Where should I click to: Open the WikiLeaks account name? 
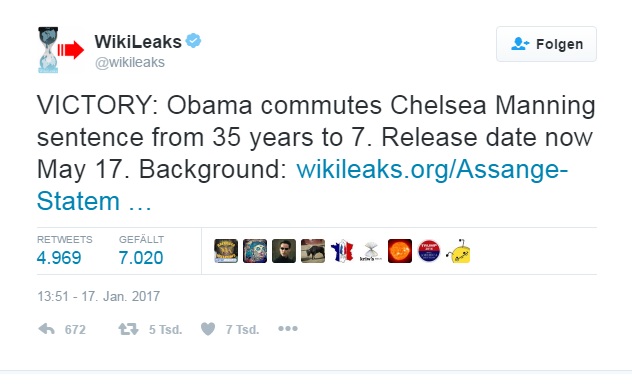tap(138, 42)
